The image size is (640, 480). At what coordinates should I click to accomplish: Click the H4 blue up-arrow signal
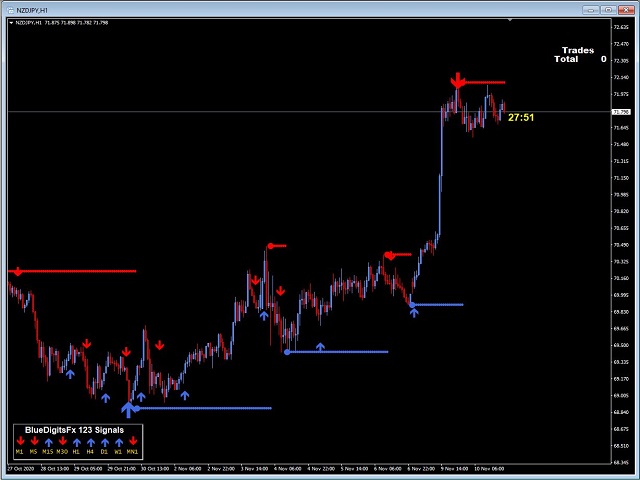pos(91,442)
